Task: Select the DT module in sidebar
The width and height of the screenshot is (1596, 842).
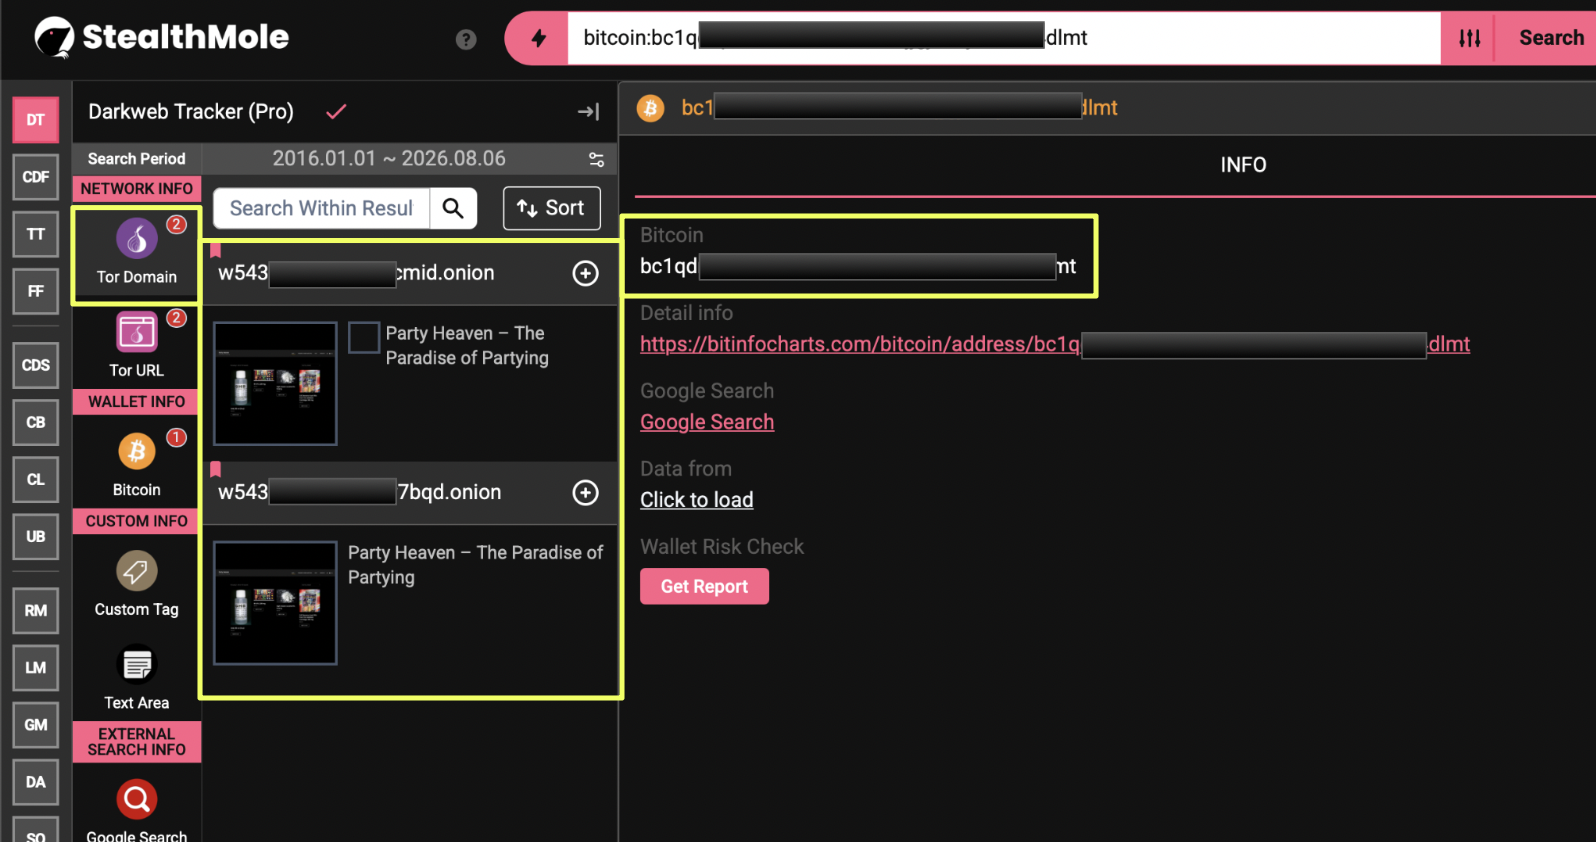Action: click(36, 120)
